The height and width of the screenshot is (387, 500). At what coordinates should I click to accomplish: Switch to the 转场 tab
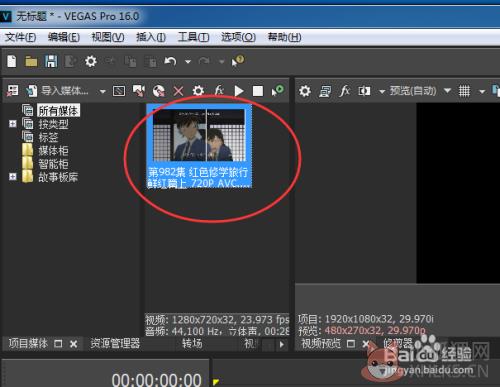192,343
